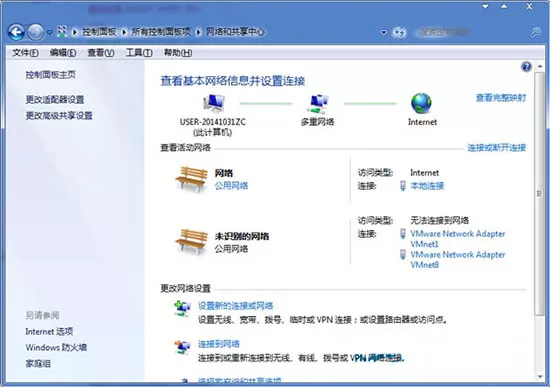This screenshot has height=387, width=550.
Task: Click the scrollbar down arrow
Action: coord(540,377)
